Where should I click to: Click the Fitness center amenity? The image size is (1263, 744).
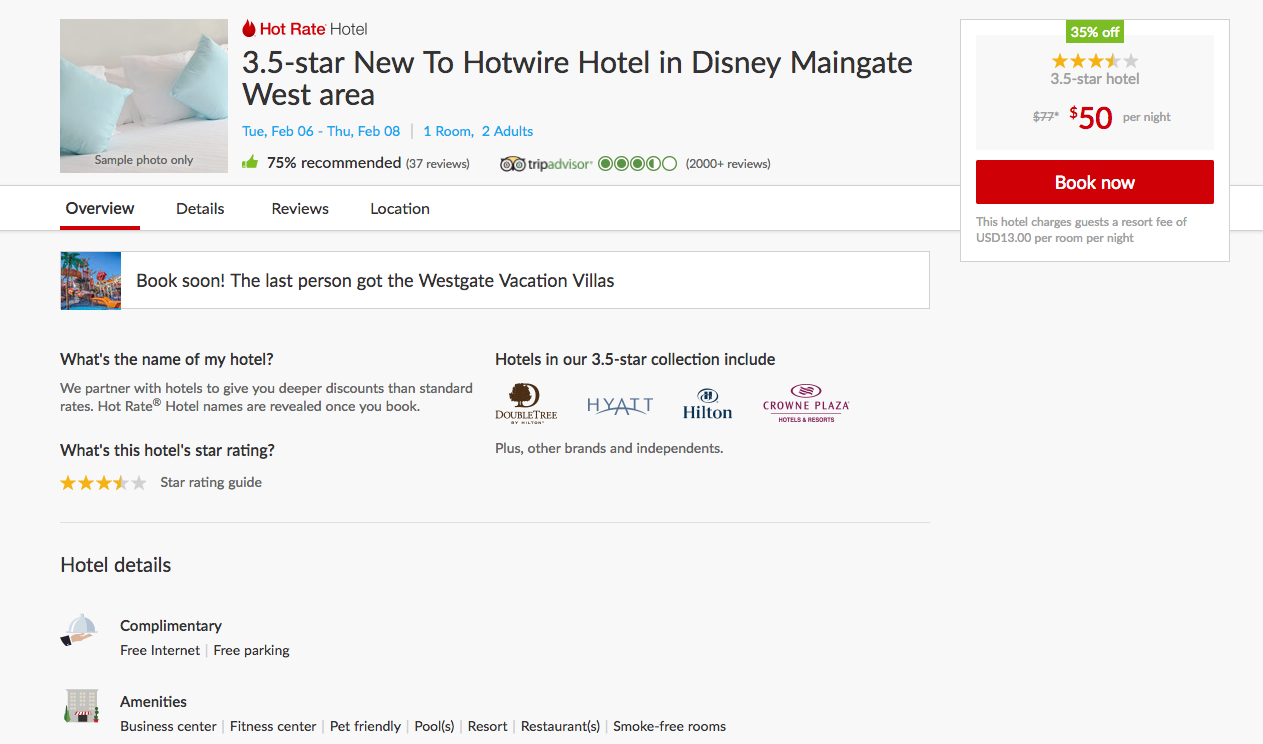click(x=273, y=726)
